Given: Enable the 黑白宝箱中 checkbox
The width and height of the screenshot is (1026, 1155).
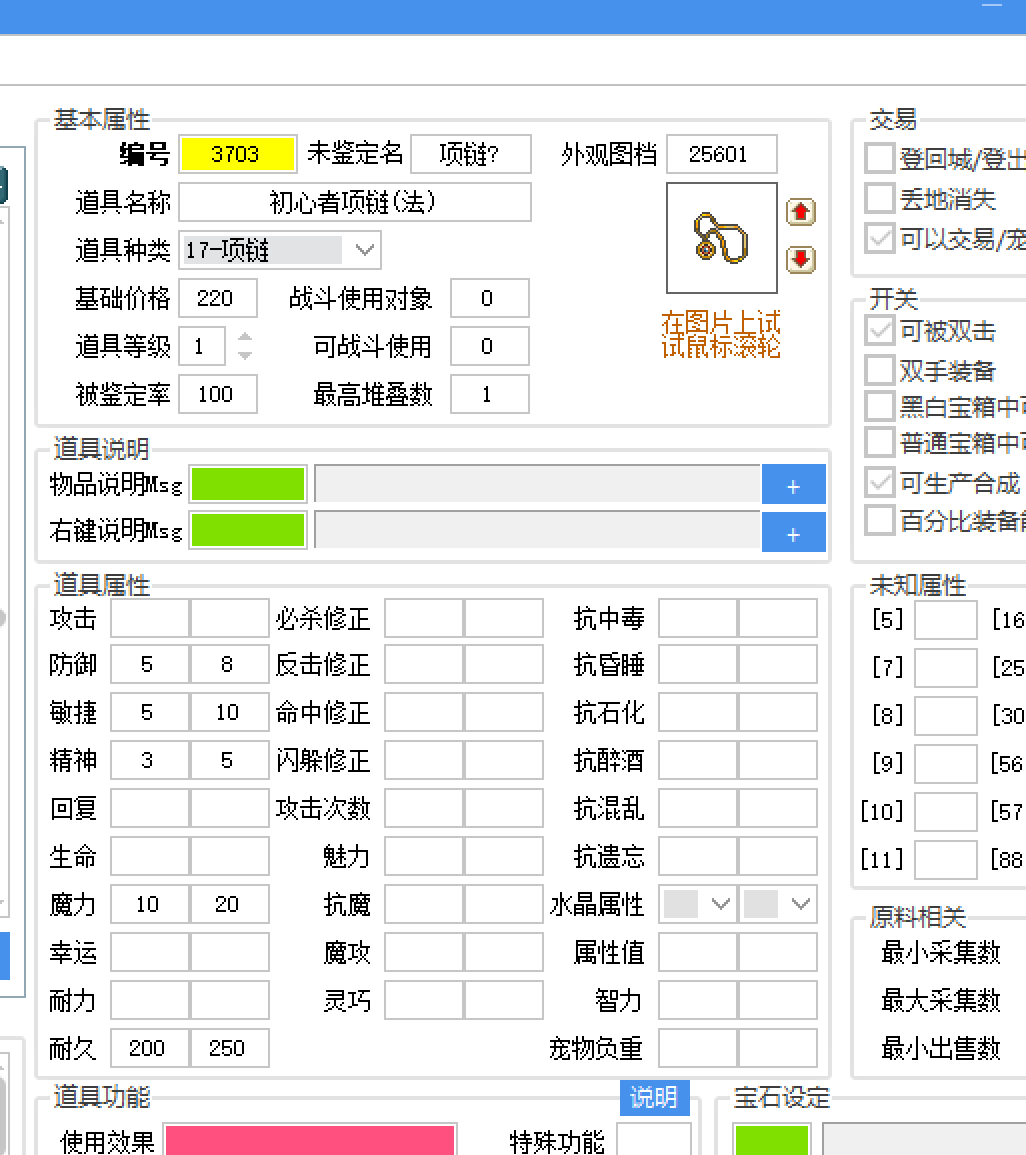Looking at the screenshot, I should pos(879,406).
